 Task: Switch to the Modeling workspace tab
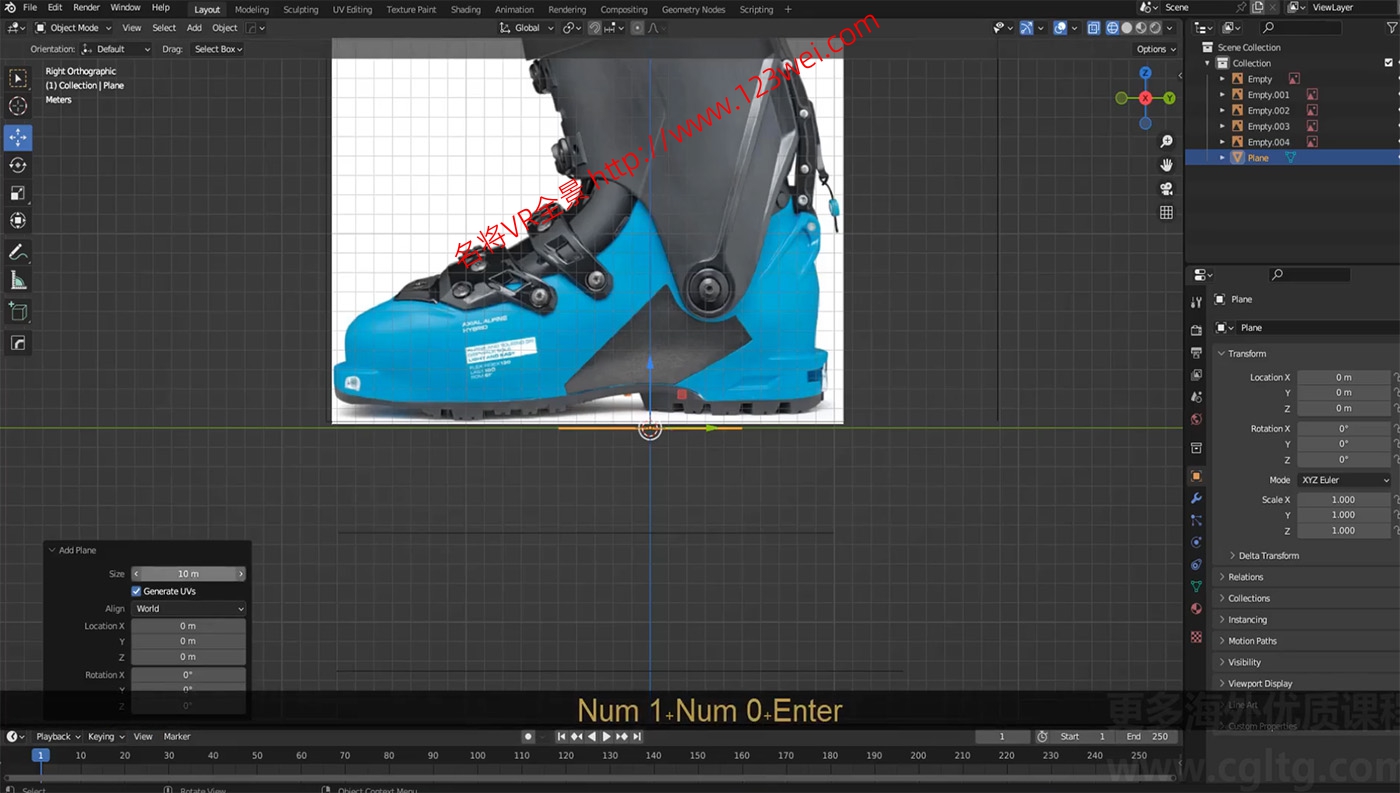point(251,9)
